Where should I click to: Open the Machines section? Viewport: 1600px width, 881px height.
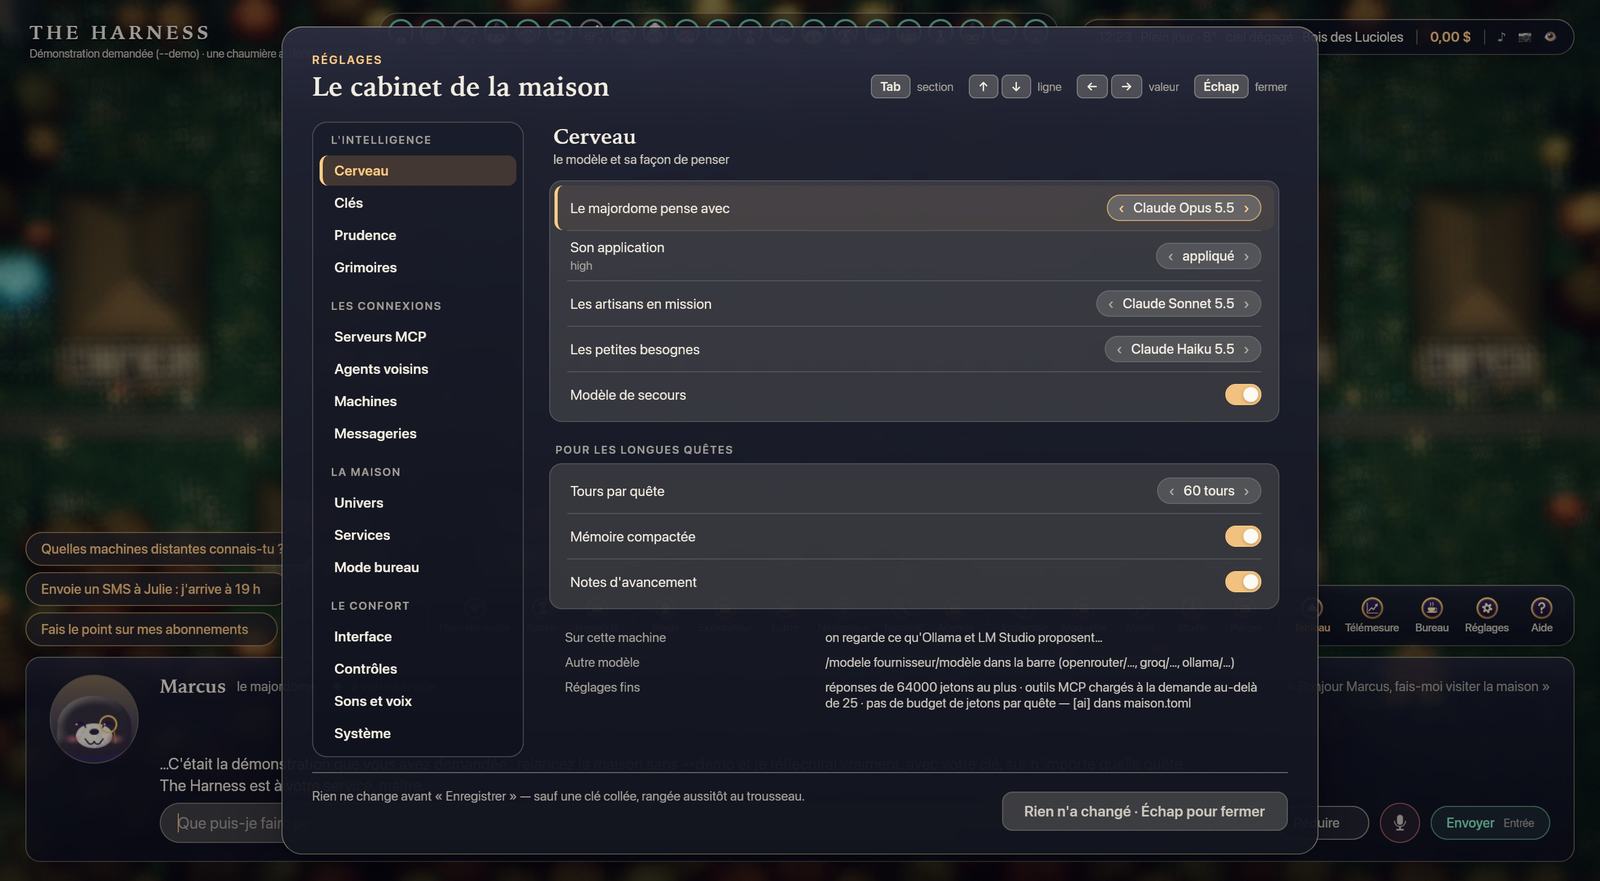coord(418,401)
